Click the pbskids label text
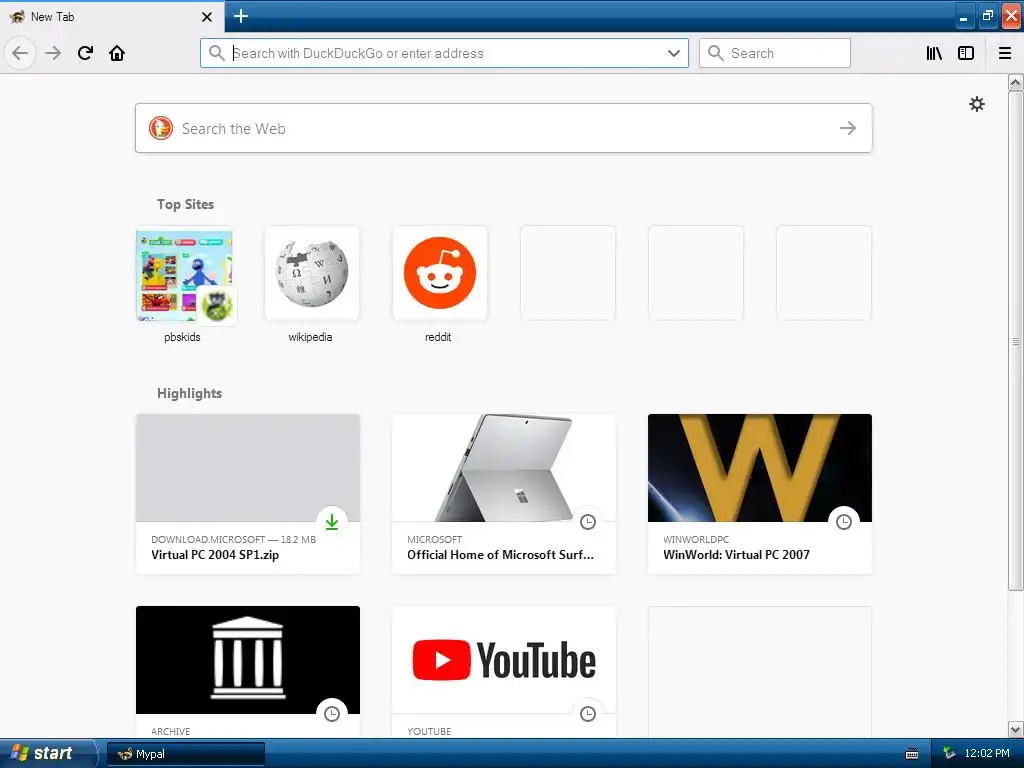Image resolution: width=1024 pixels, height=768 pixels. 182,337
